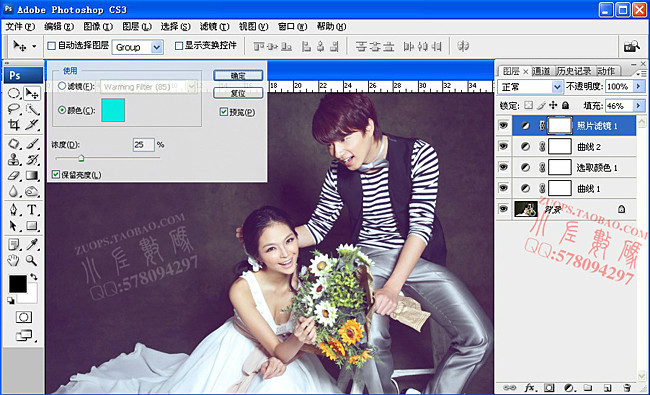Image resolution: width=650 pixels, height=395 pixels.
Task: Switch to the 动作 tab
Action: point(606,71)
